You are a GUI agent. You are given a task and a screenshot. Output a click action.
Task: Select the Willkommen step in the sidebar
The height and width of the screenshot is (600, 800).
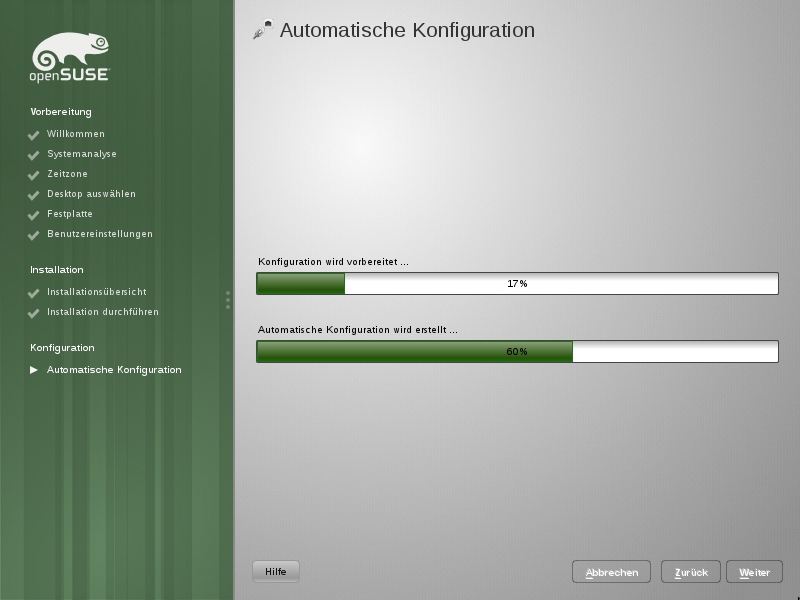point(76,134)
